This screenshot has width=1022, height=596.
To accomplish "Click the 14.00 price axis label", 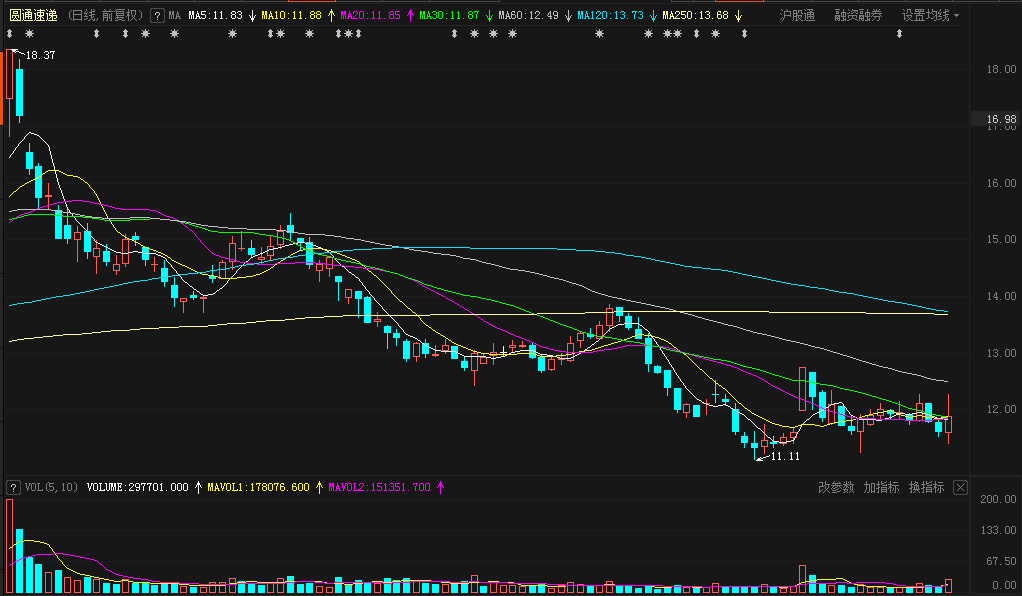I will [x=1001, y=296].
